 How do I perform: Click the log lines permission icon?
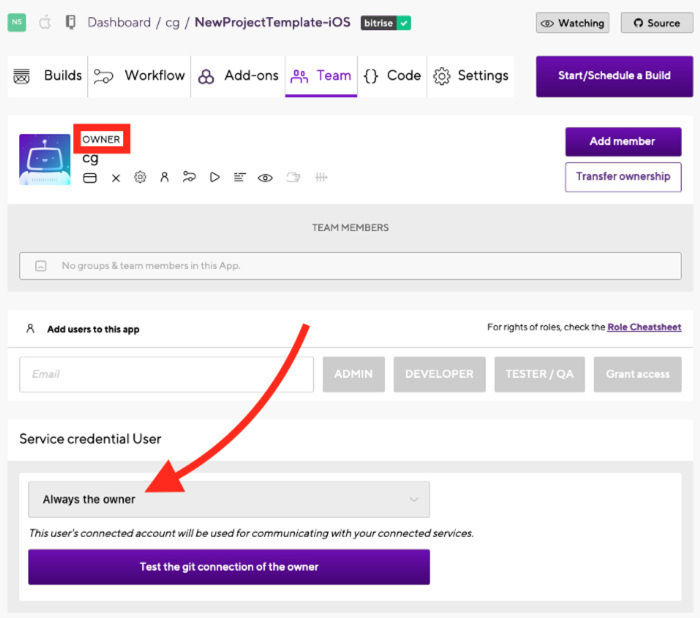tap(240, 178)
